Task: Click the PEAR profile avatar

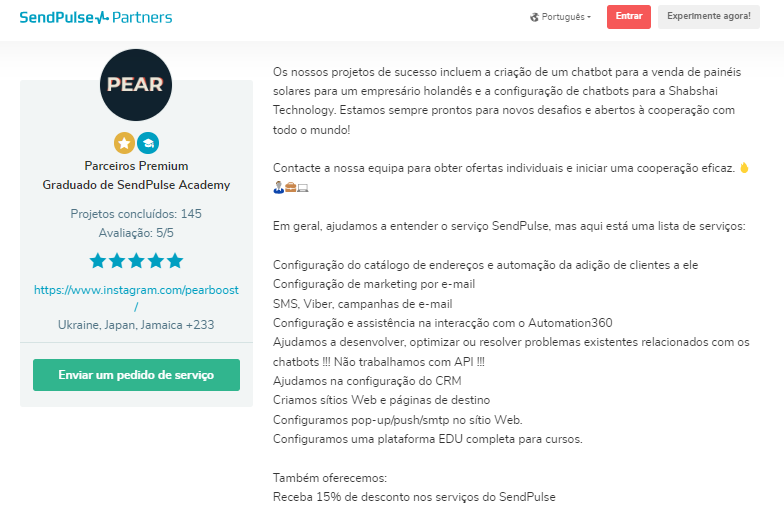Action: click(136, 85)
